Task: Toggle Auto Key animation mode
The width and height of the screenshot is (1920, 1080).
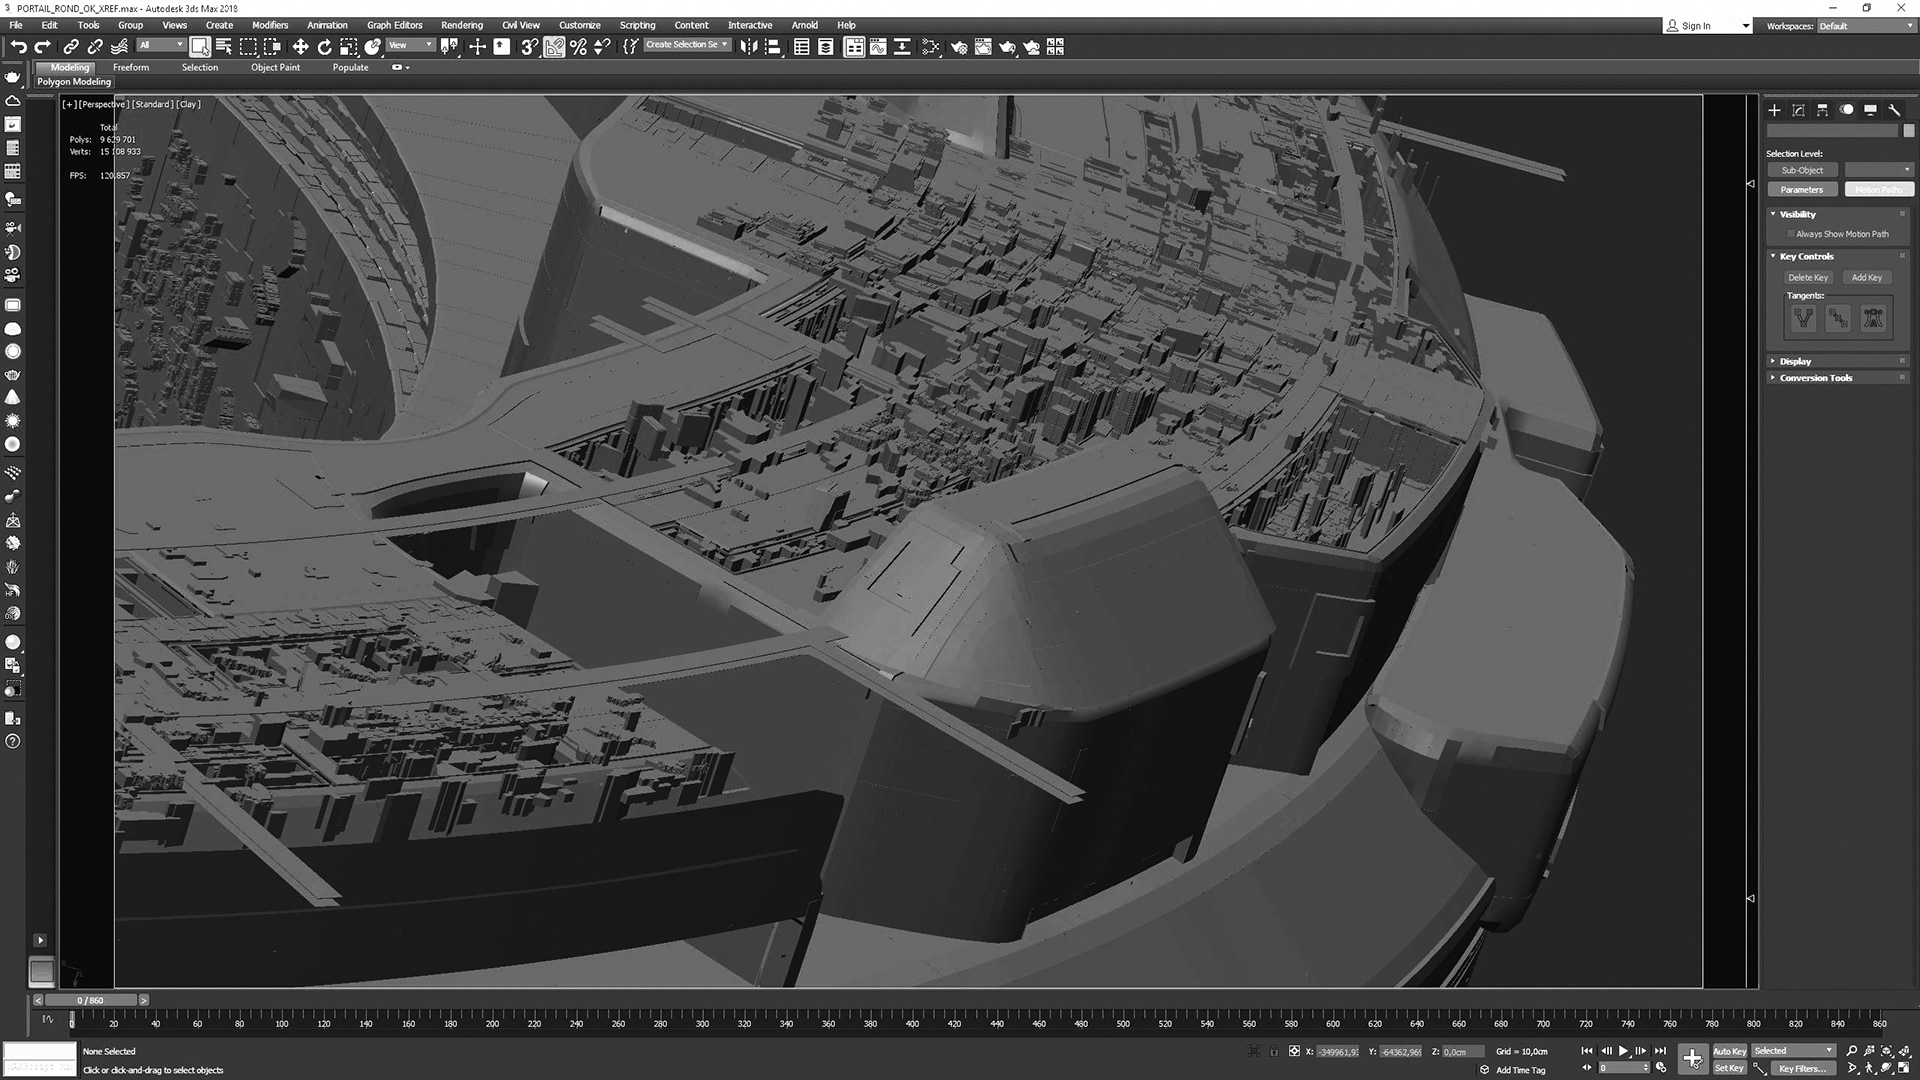Action: point(1729,1051)
